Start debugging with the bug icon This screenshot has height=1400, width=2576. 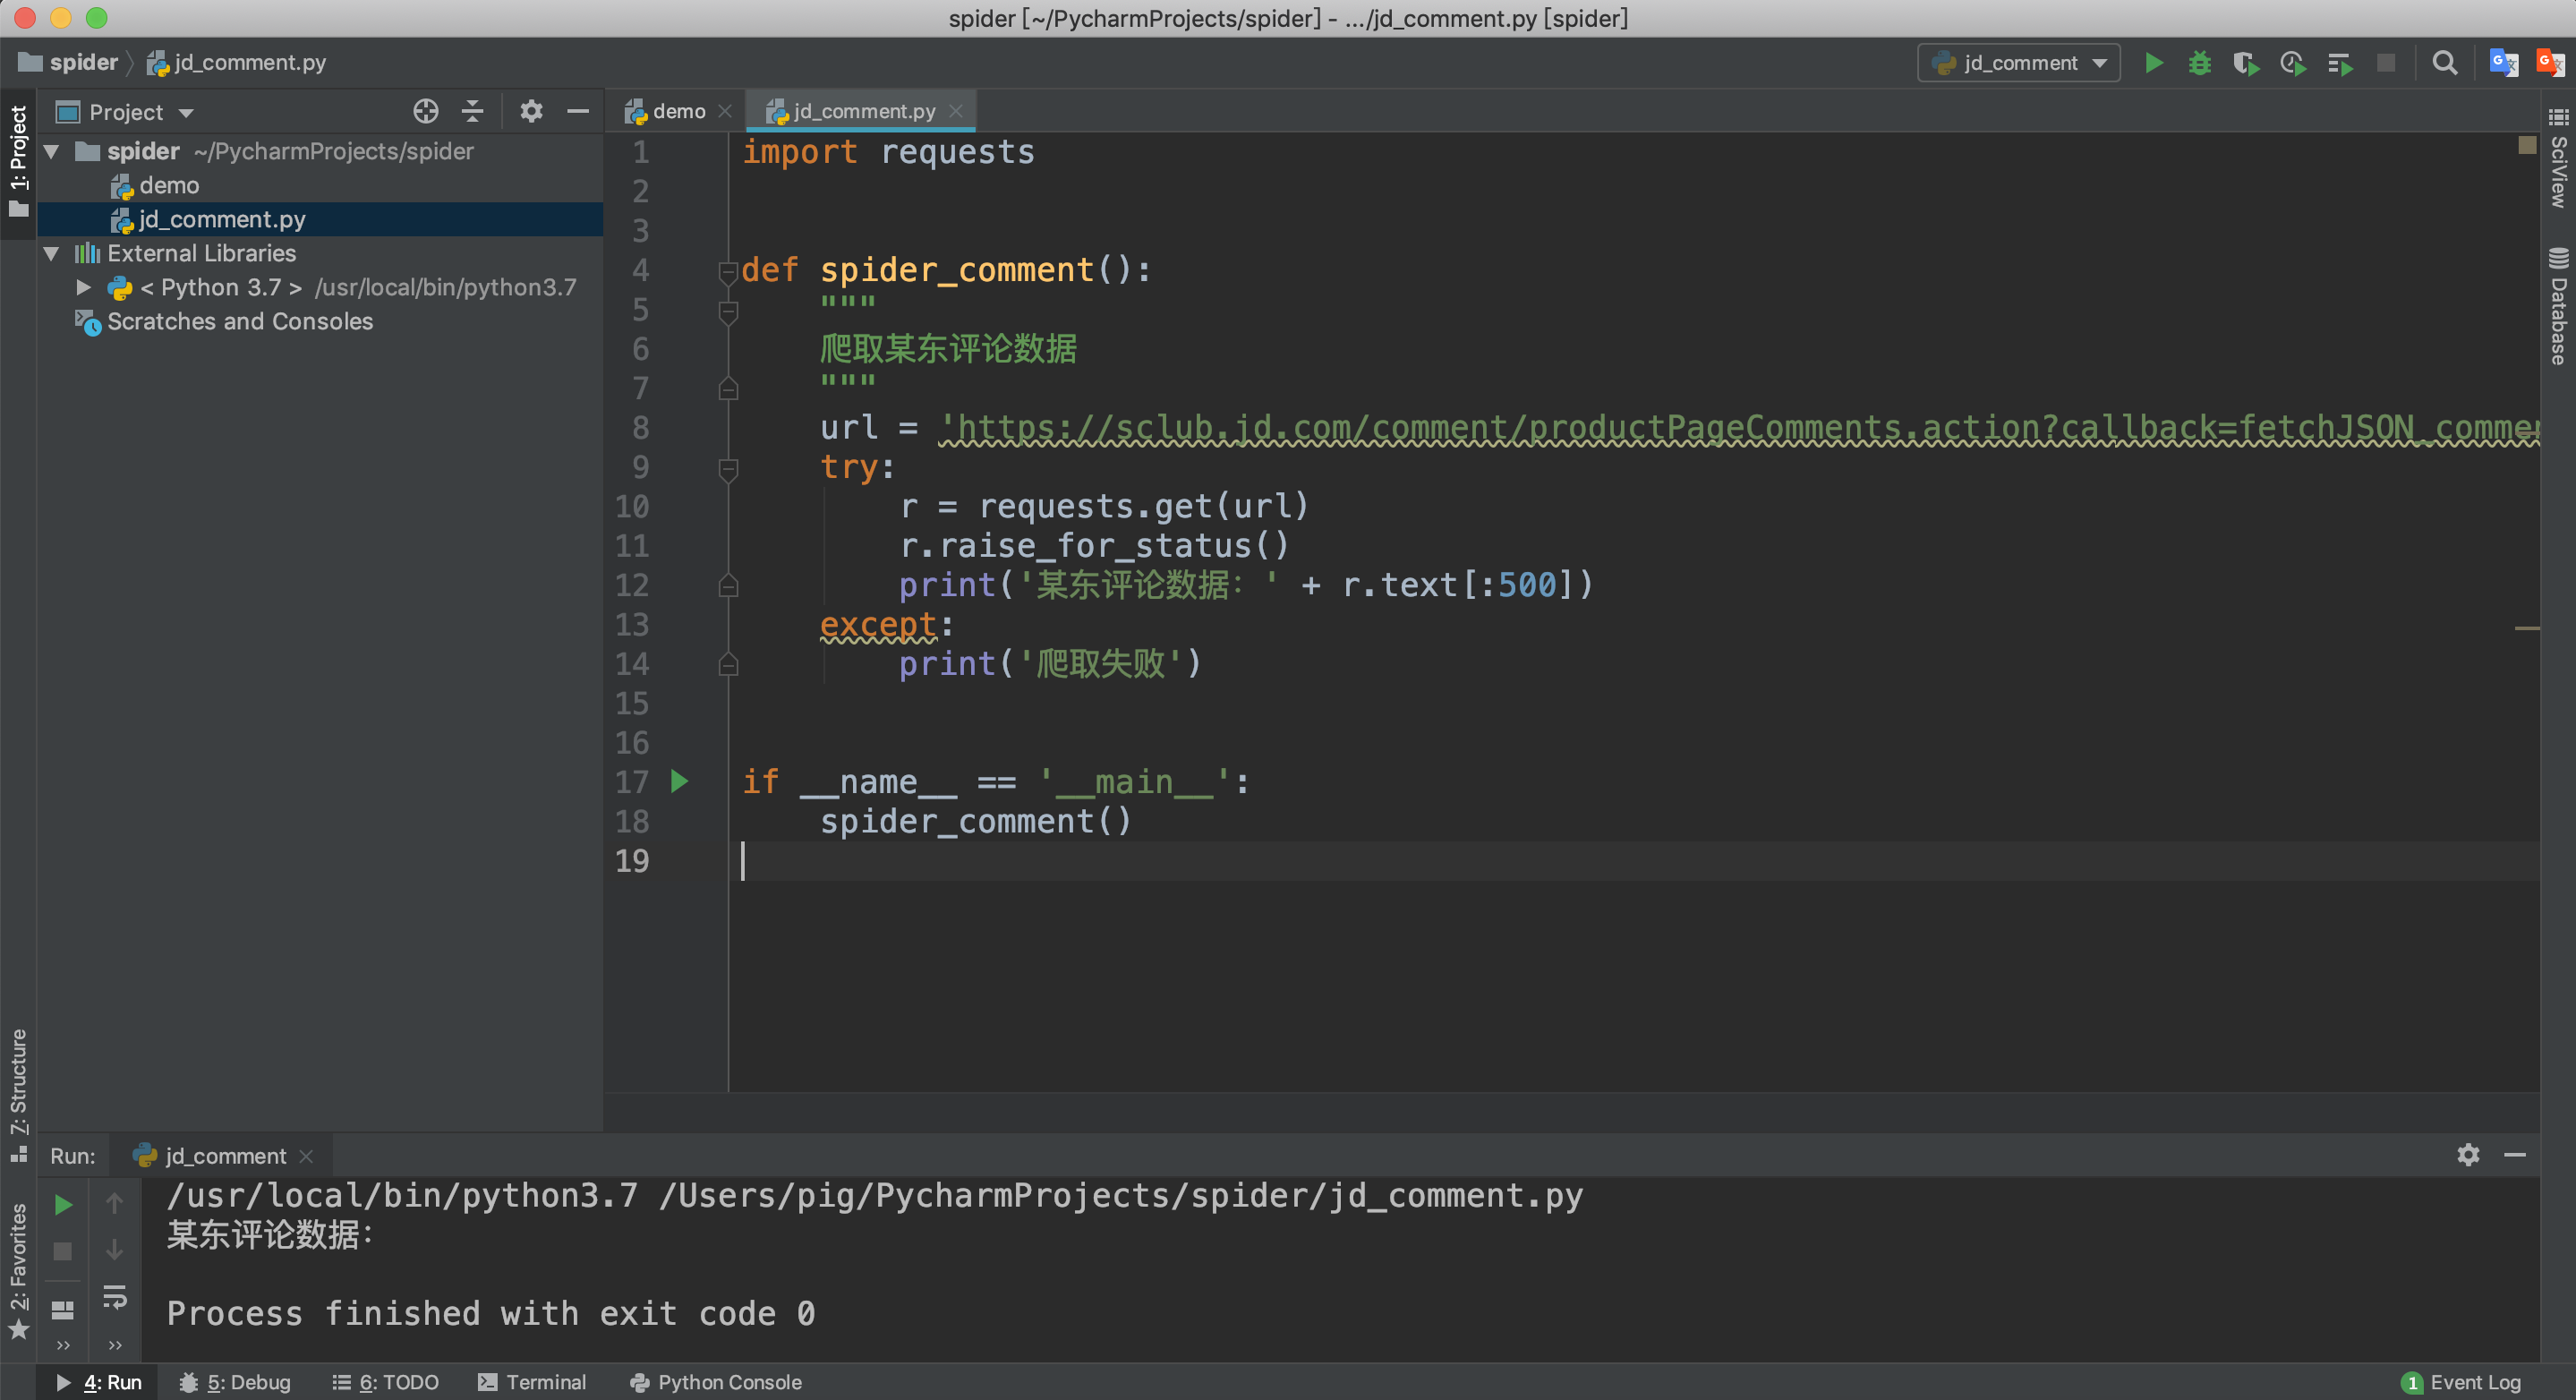(2199, 63)
